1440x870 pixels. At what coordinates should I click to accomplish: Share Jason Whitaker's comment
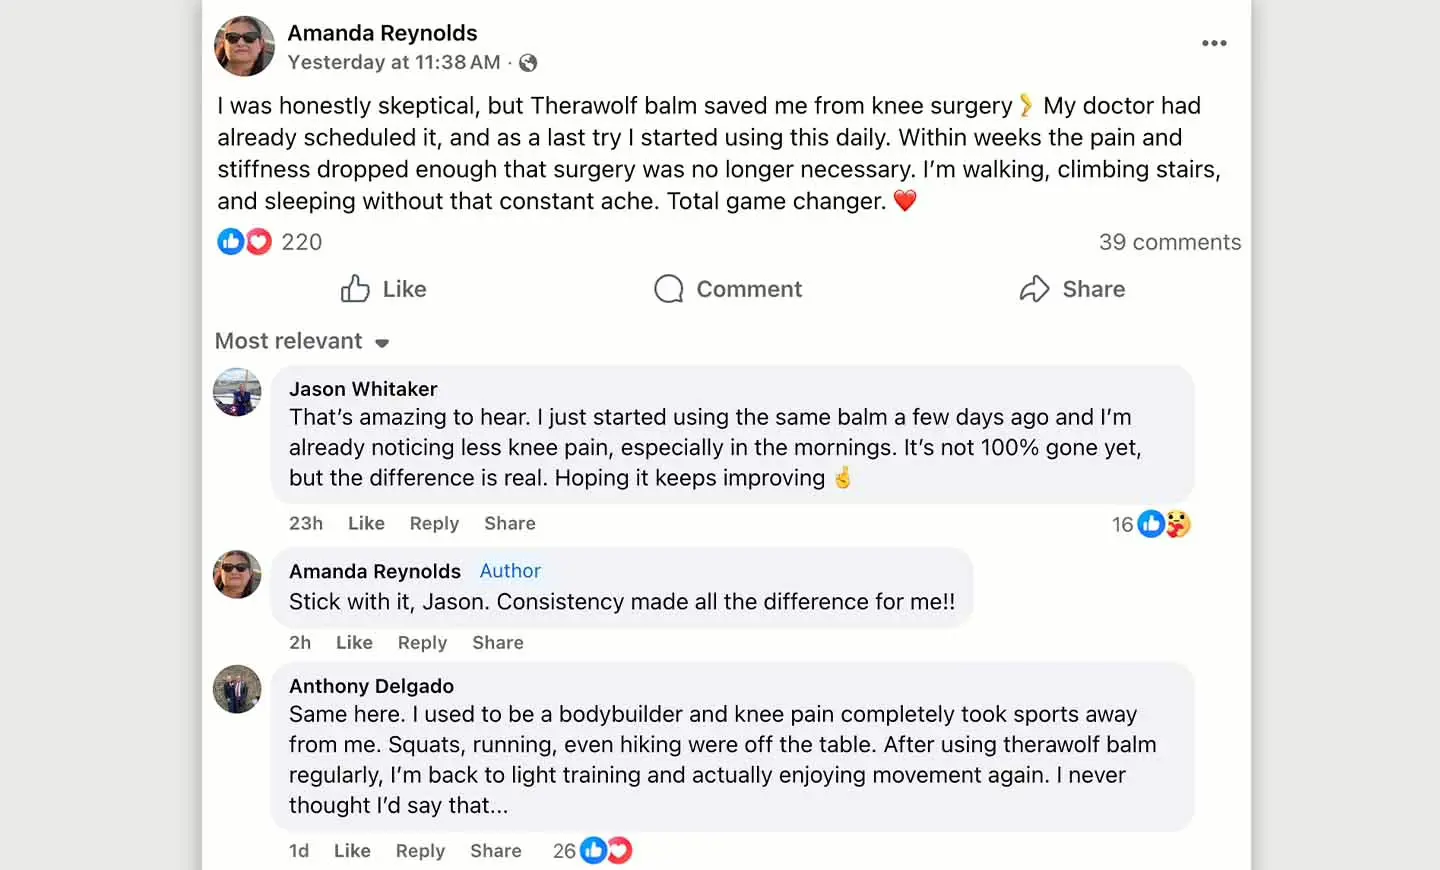coord(510,523)
